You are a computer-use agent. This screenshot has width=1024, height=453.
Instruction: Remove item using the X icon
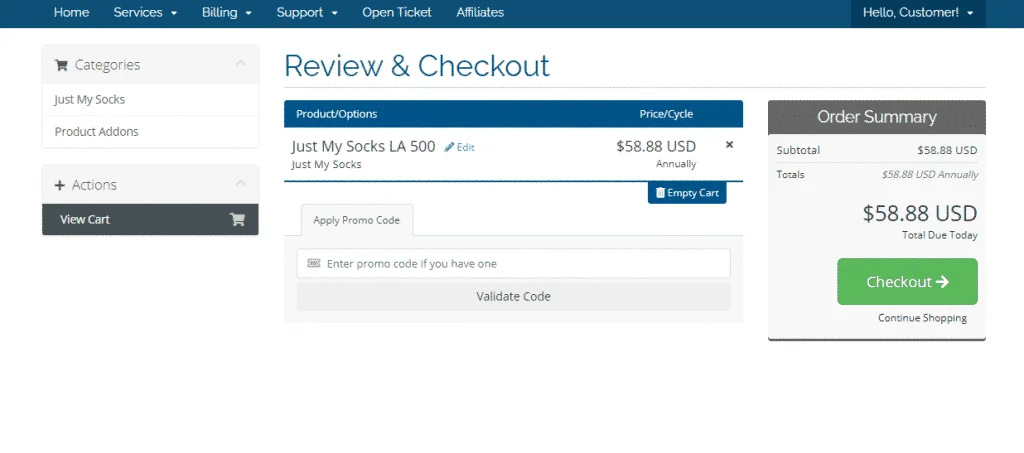click(x=729, y=145)
